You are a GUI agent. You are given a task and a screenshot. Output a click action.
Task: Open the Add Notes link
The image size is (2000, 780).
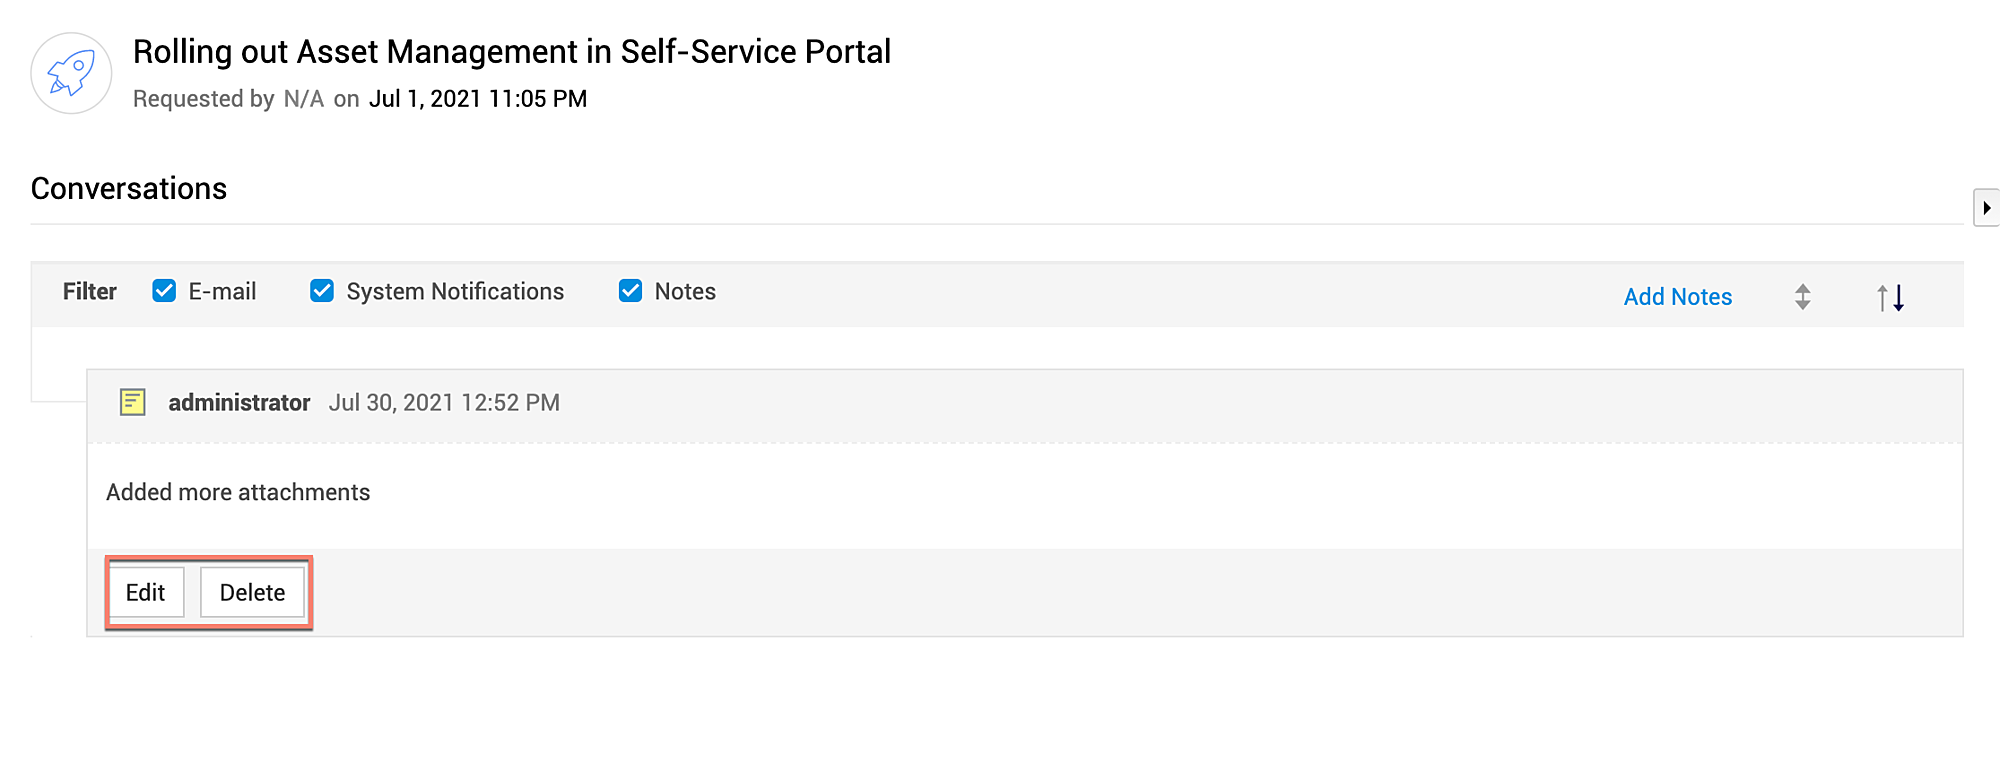click(1677, 297)
